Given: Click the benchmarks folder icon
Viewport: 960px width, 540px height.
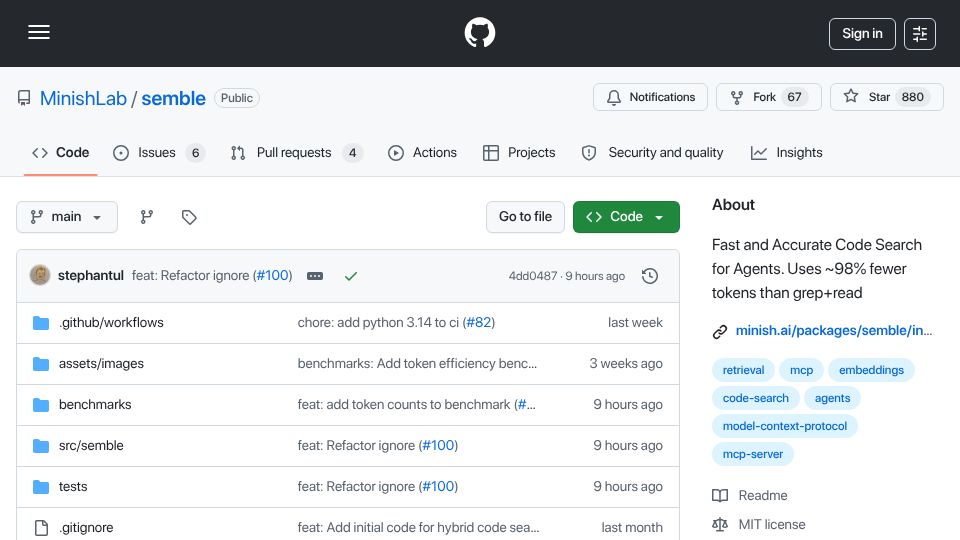Looking at the screenshot, I should [41, 405].
